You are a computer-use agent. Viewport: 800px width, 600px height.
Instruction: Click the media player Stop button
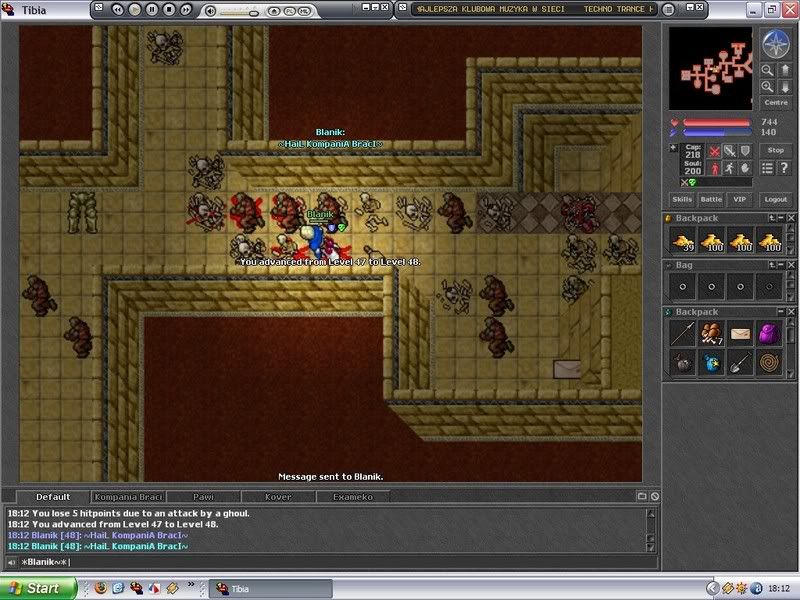click(169, 9)
